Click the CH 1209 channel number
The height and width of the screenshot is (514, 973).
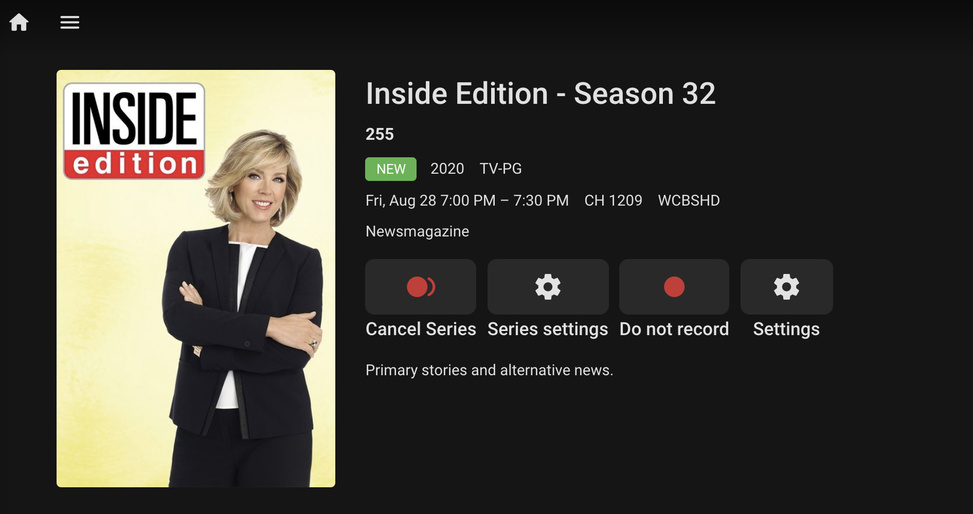pos(613,201)
